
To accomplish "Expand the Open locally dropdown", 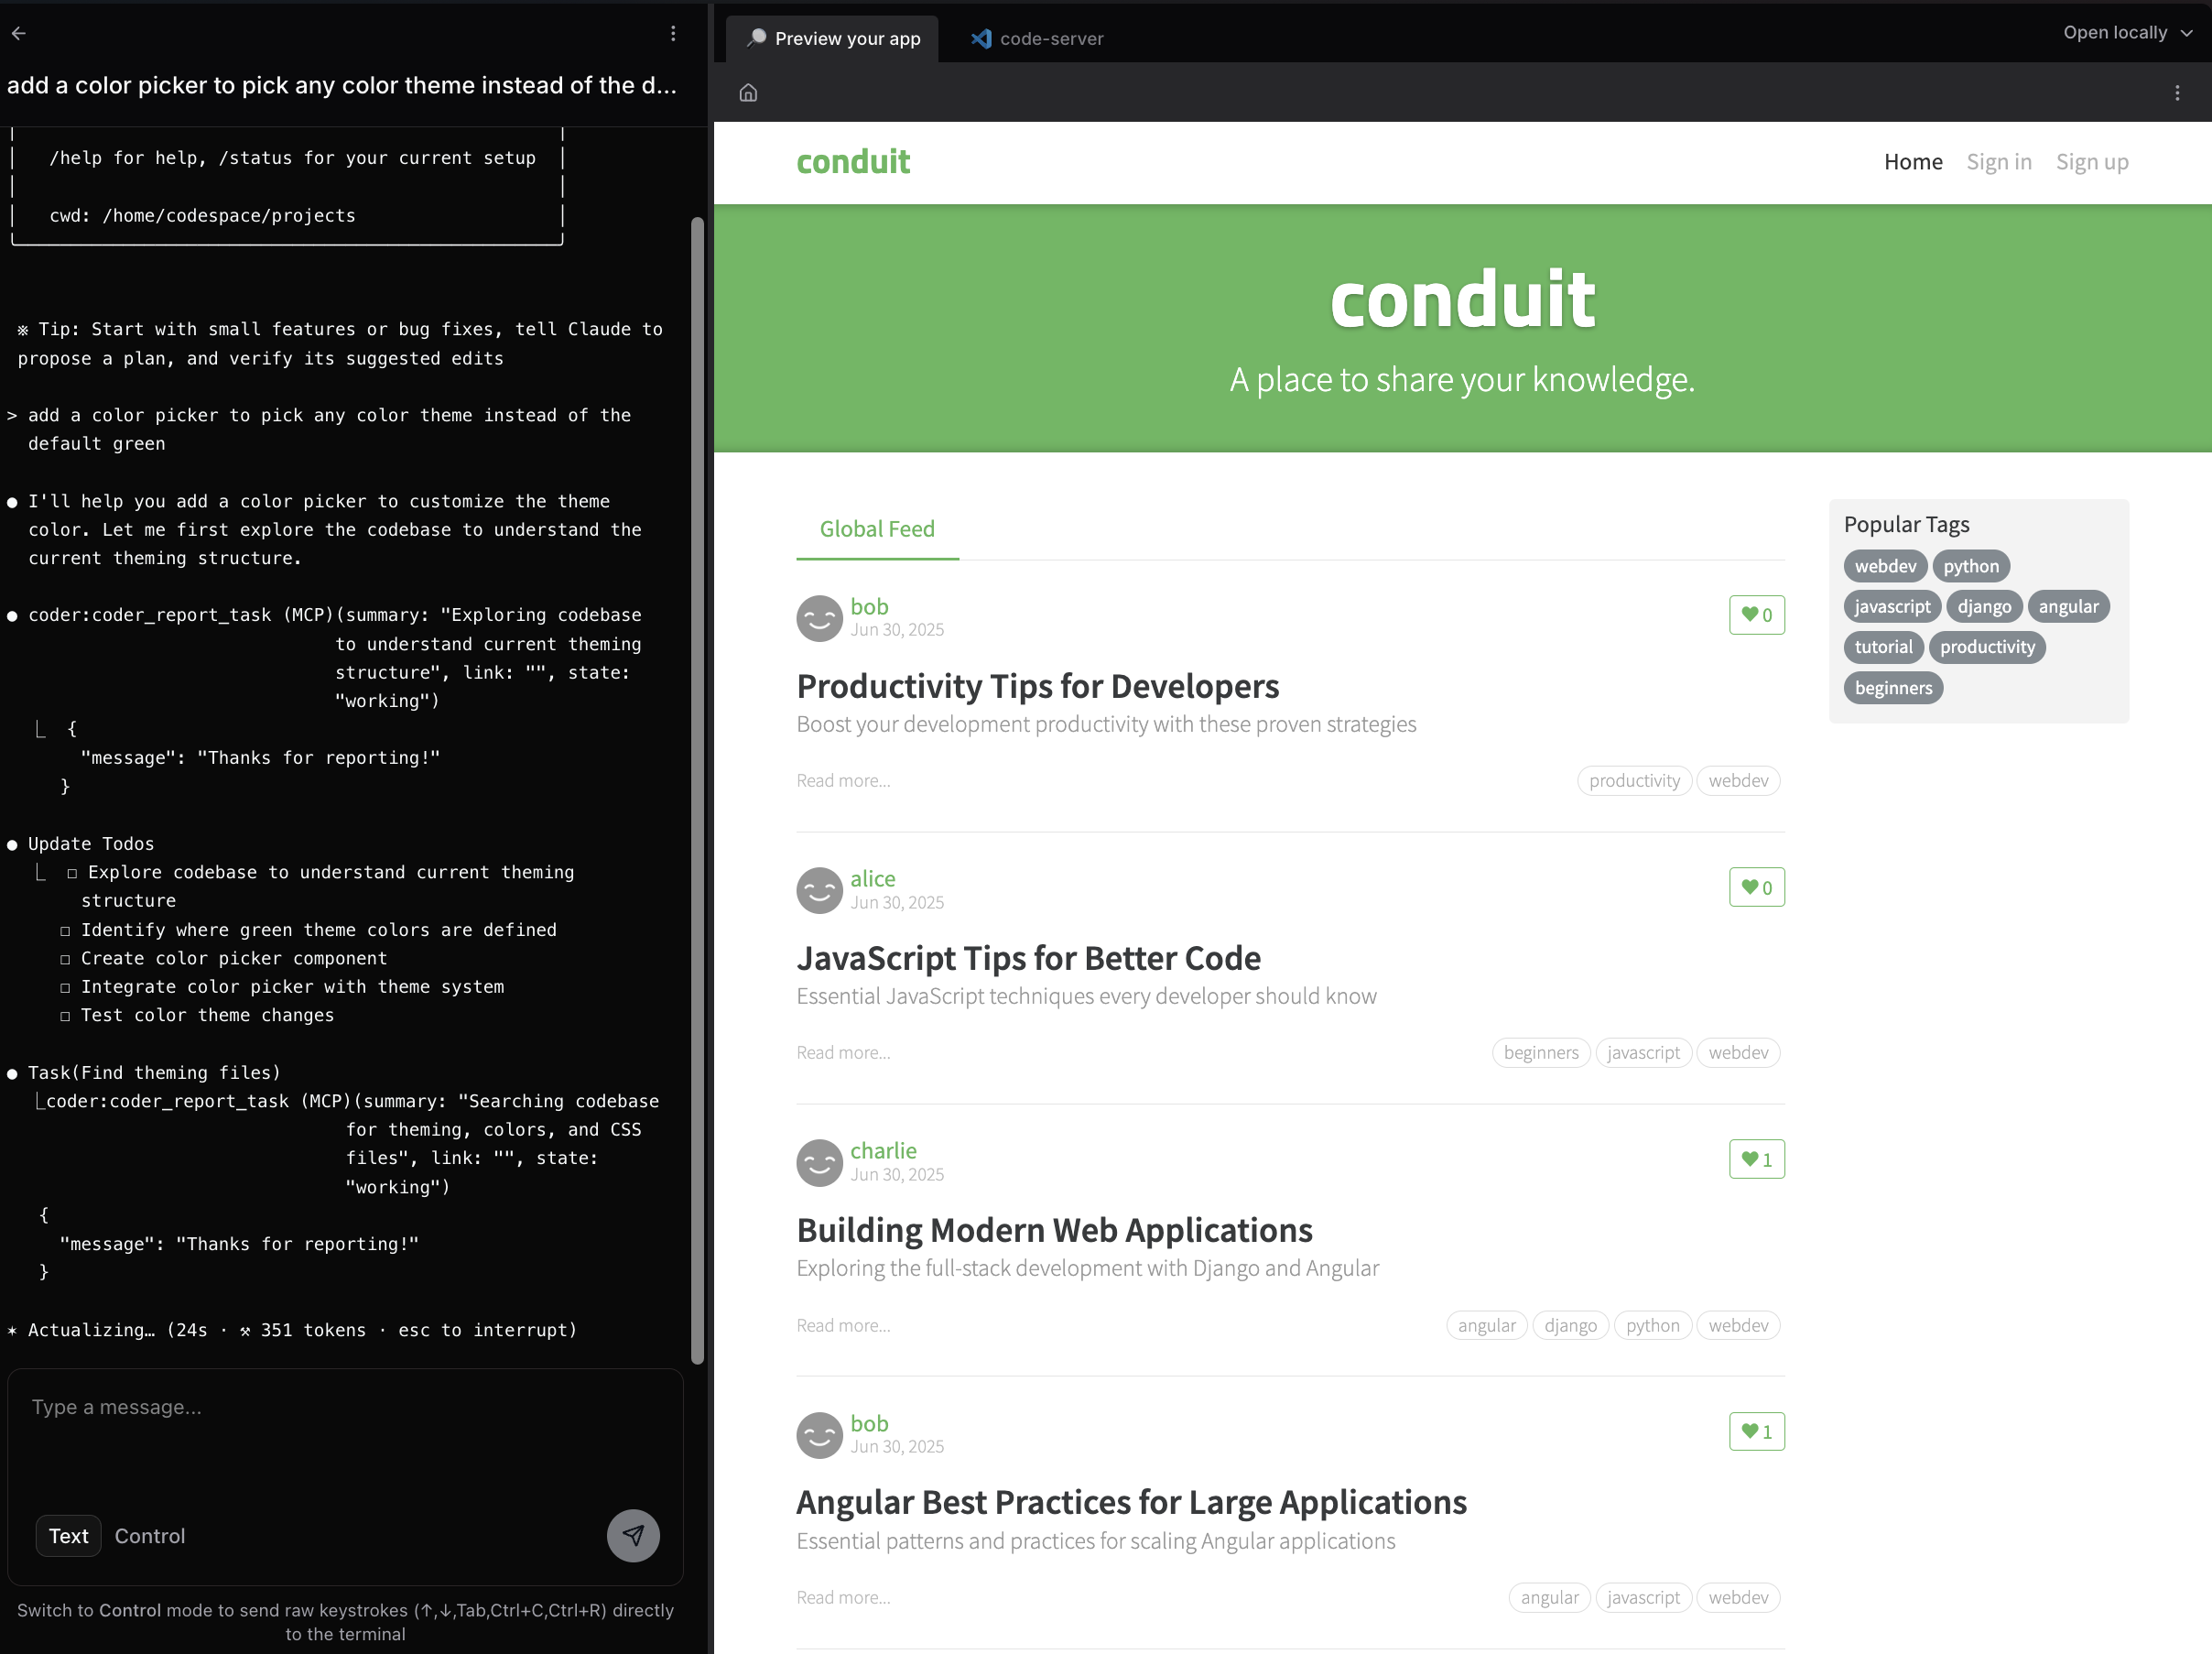I will coord(2127,32).
